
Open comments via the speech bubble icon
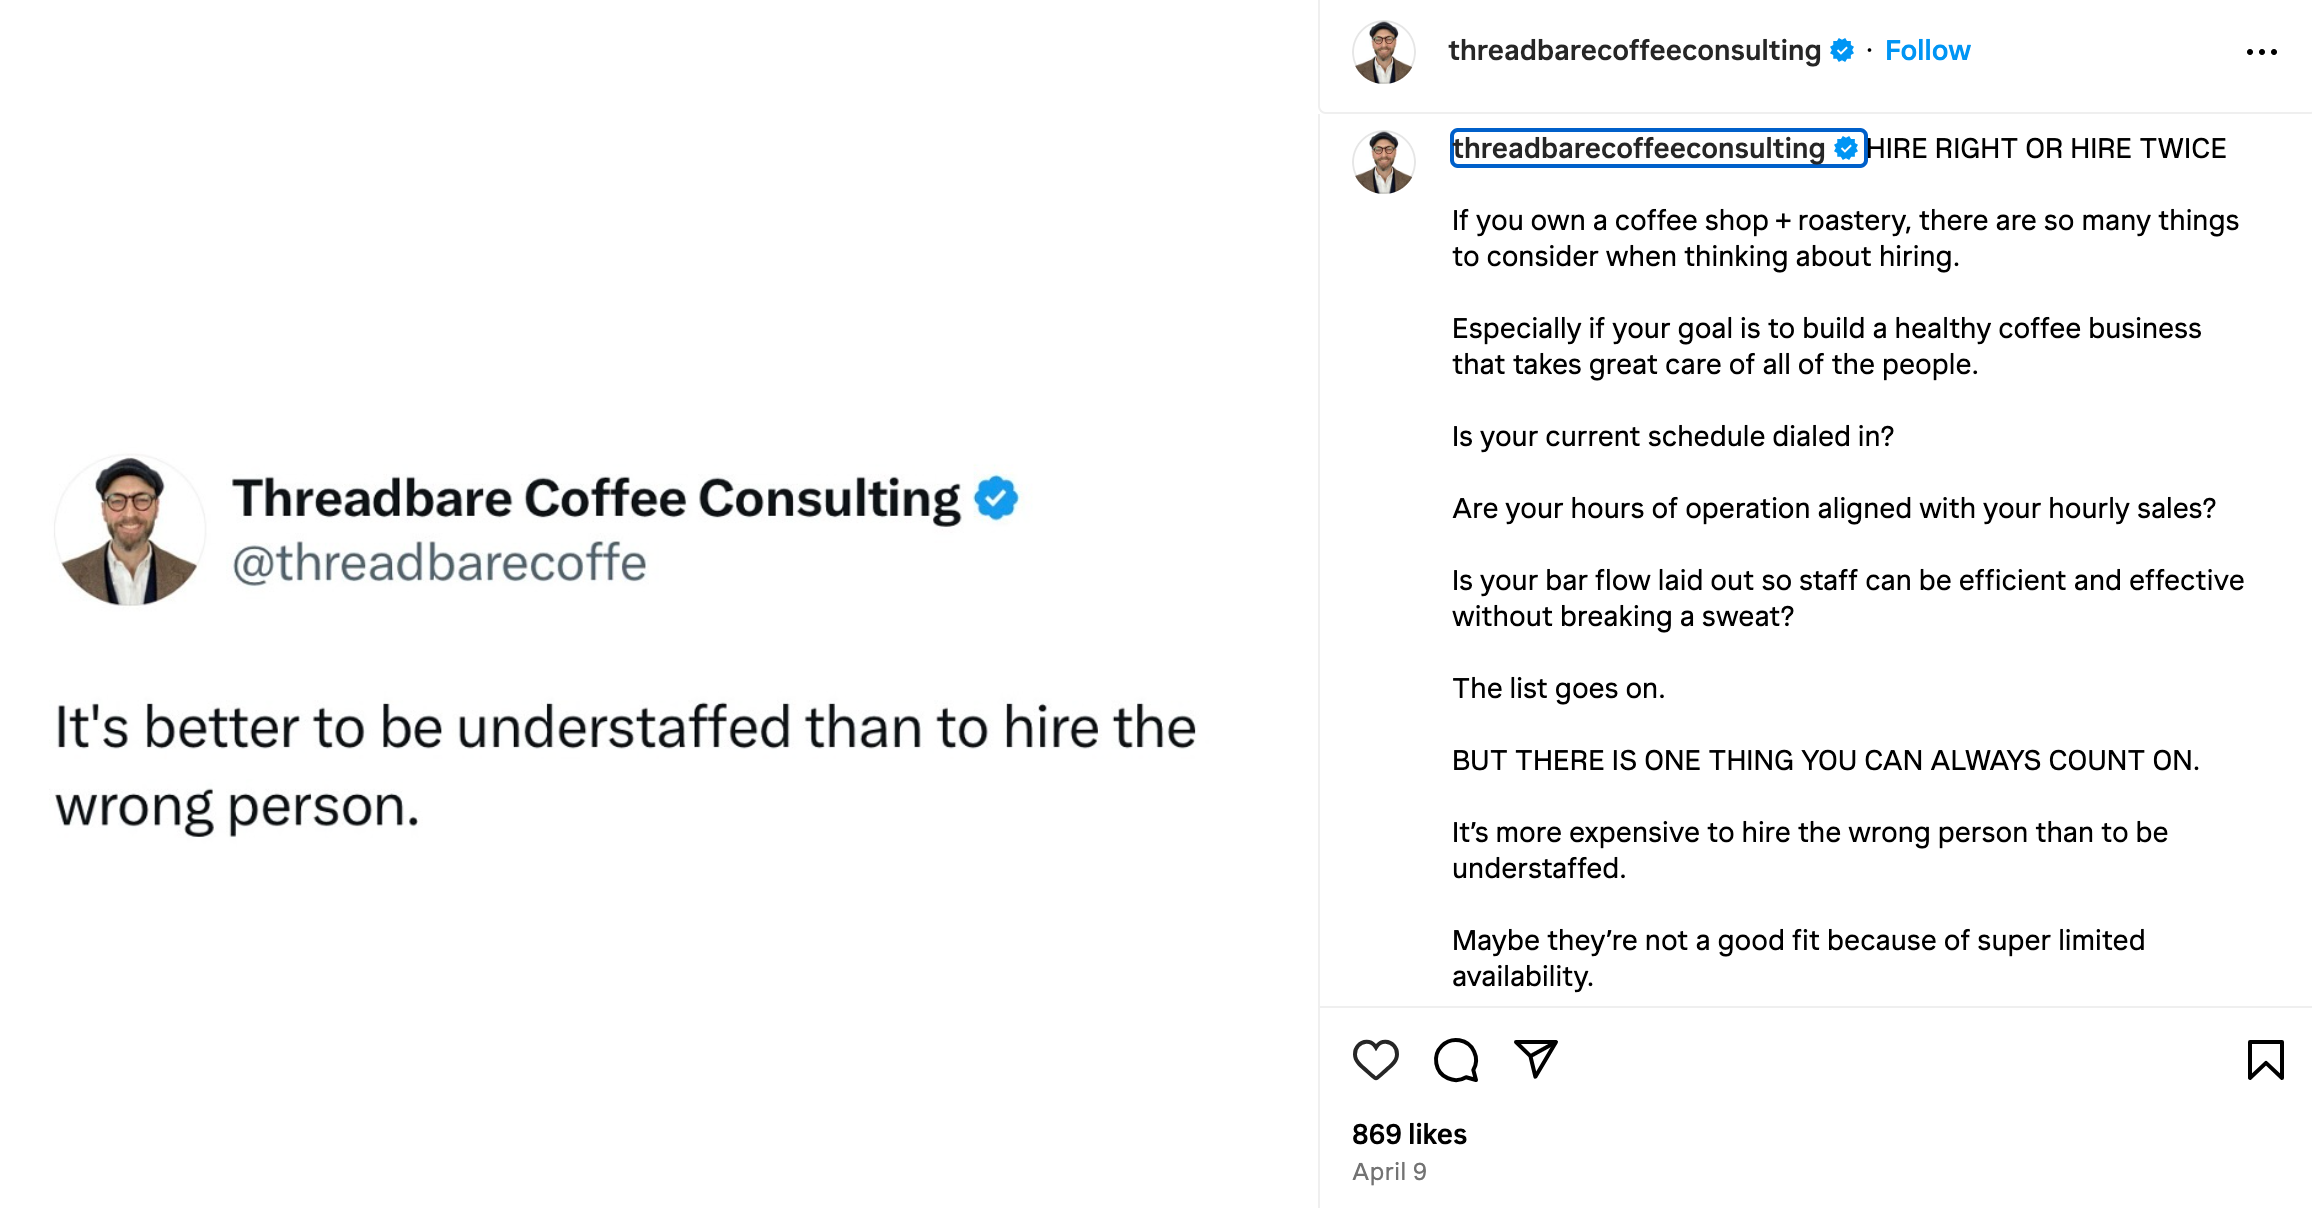[1455, 1060]
